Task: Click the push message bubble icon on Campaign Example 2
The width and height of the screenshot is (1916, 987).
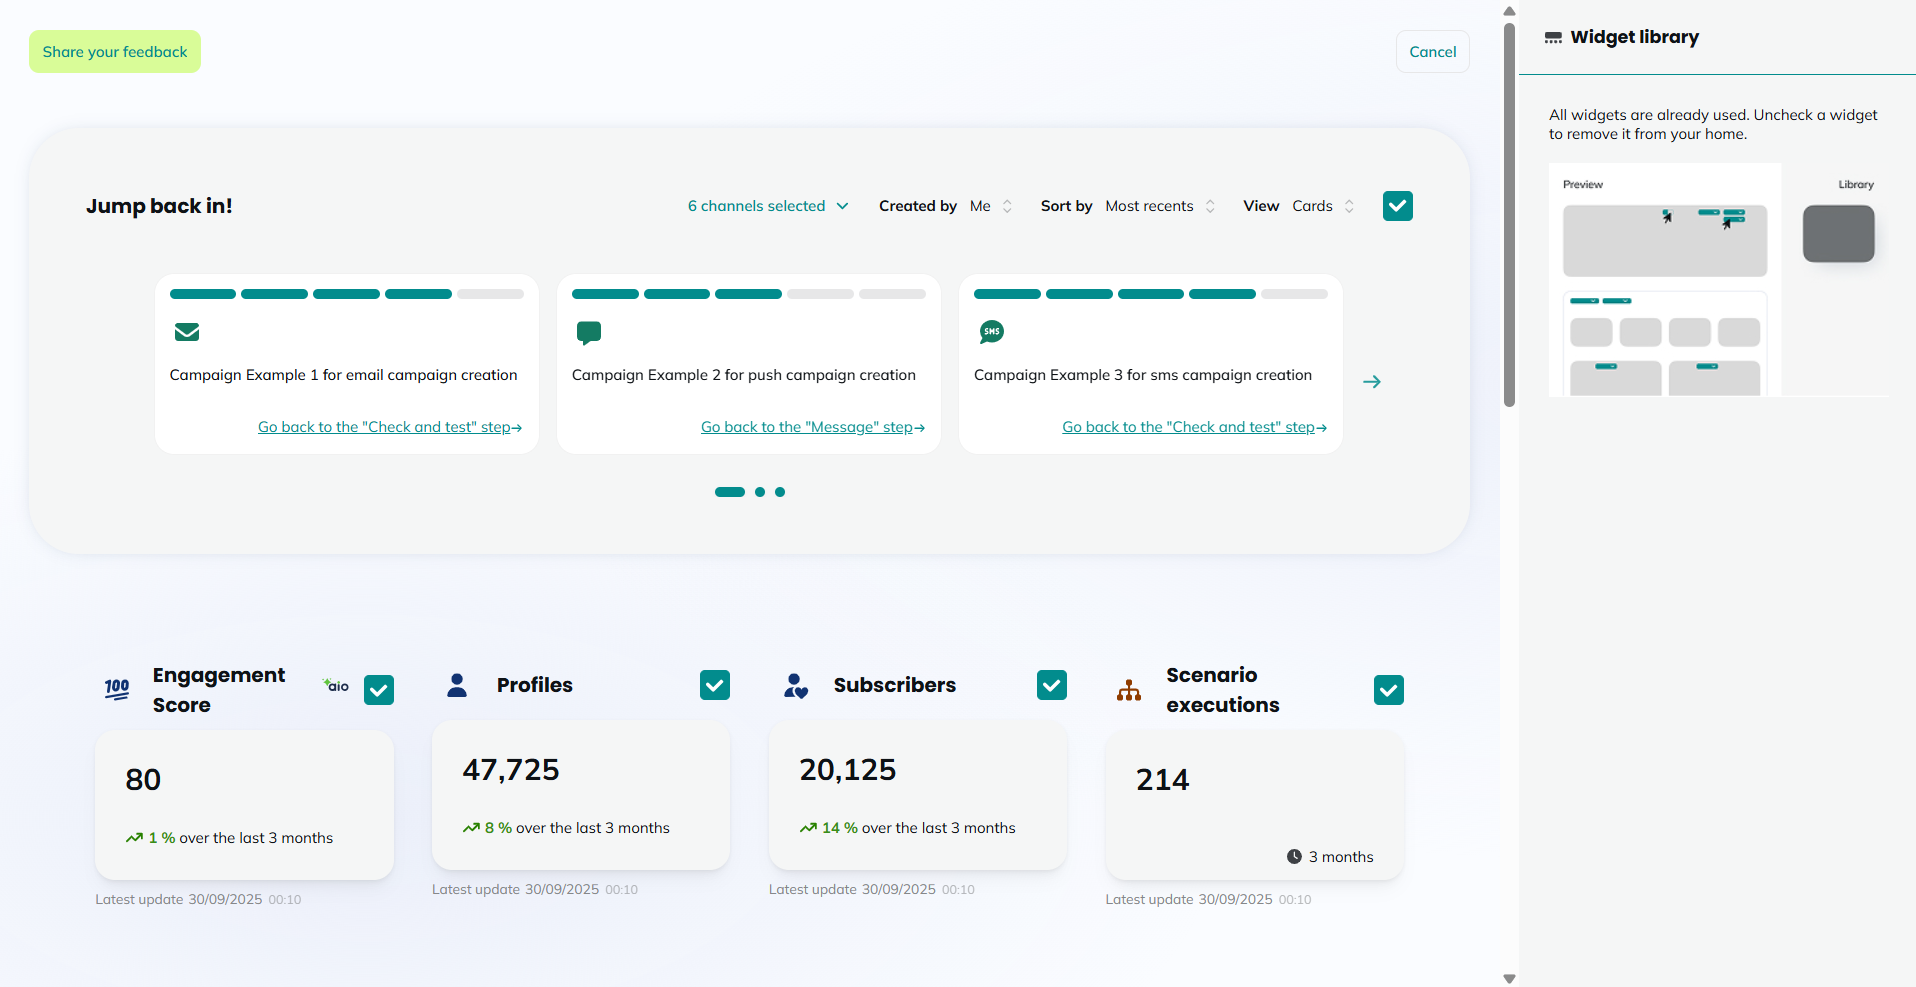Action: (589, 333)
